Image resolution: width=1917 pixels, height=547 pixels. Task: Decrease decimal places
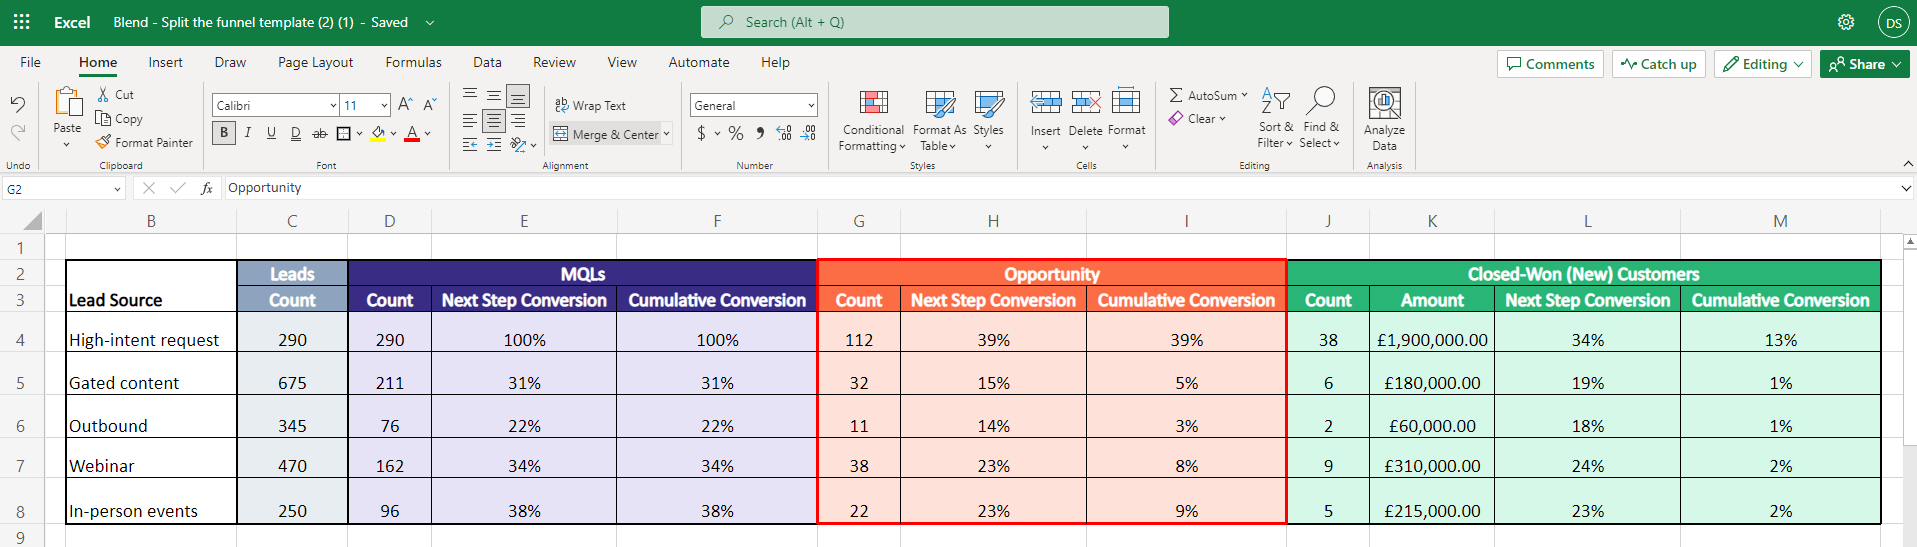(x=808, y=133)
